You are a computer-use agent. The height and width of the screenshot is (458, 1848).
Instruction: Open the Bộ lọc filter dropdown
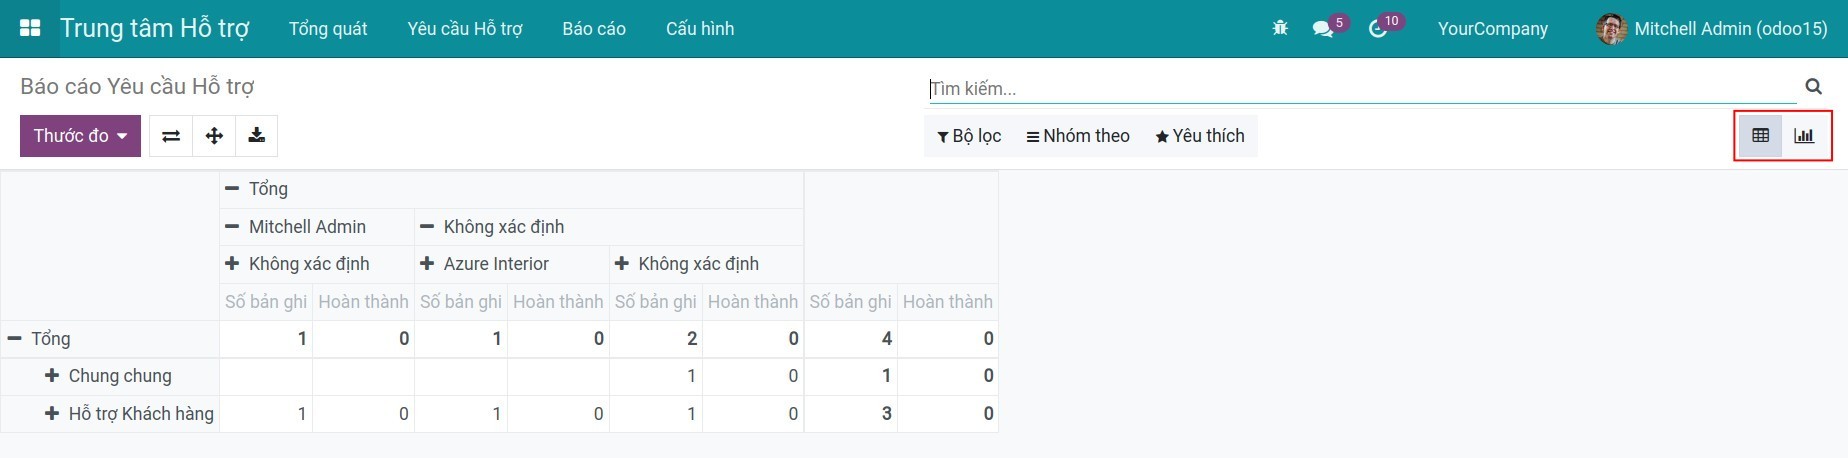coord(969,136)
